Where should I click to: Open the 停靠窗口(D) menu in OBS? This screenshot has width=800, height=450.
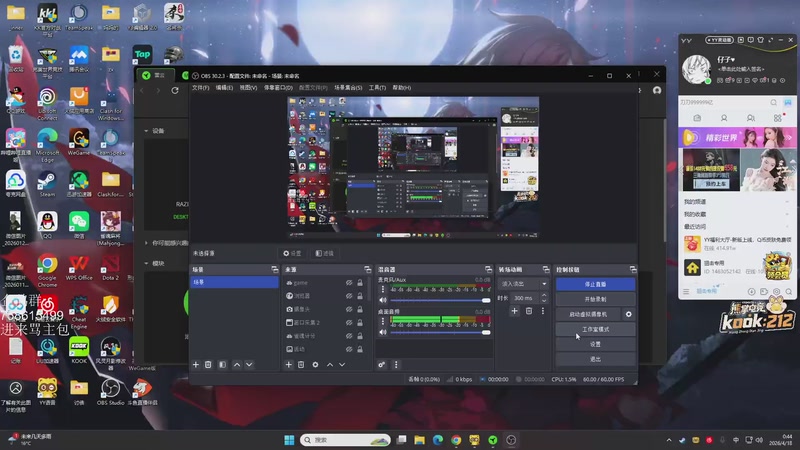click(278, 88)
